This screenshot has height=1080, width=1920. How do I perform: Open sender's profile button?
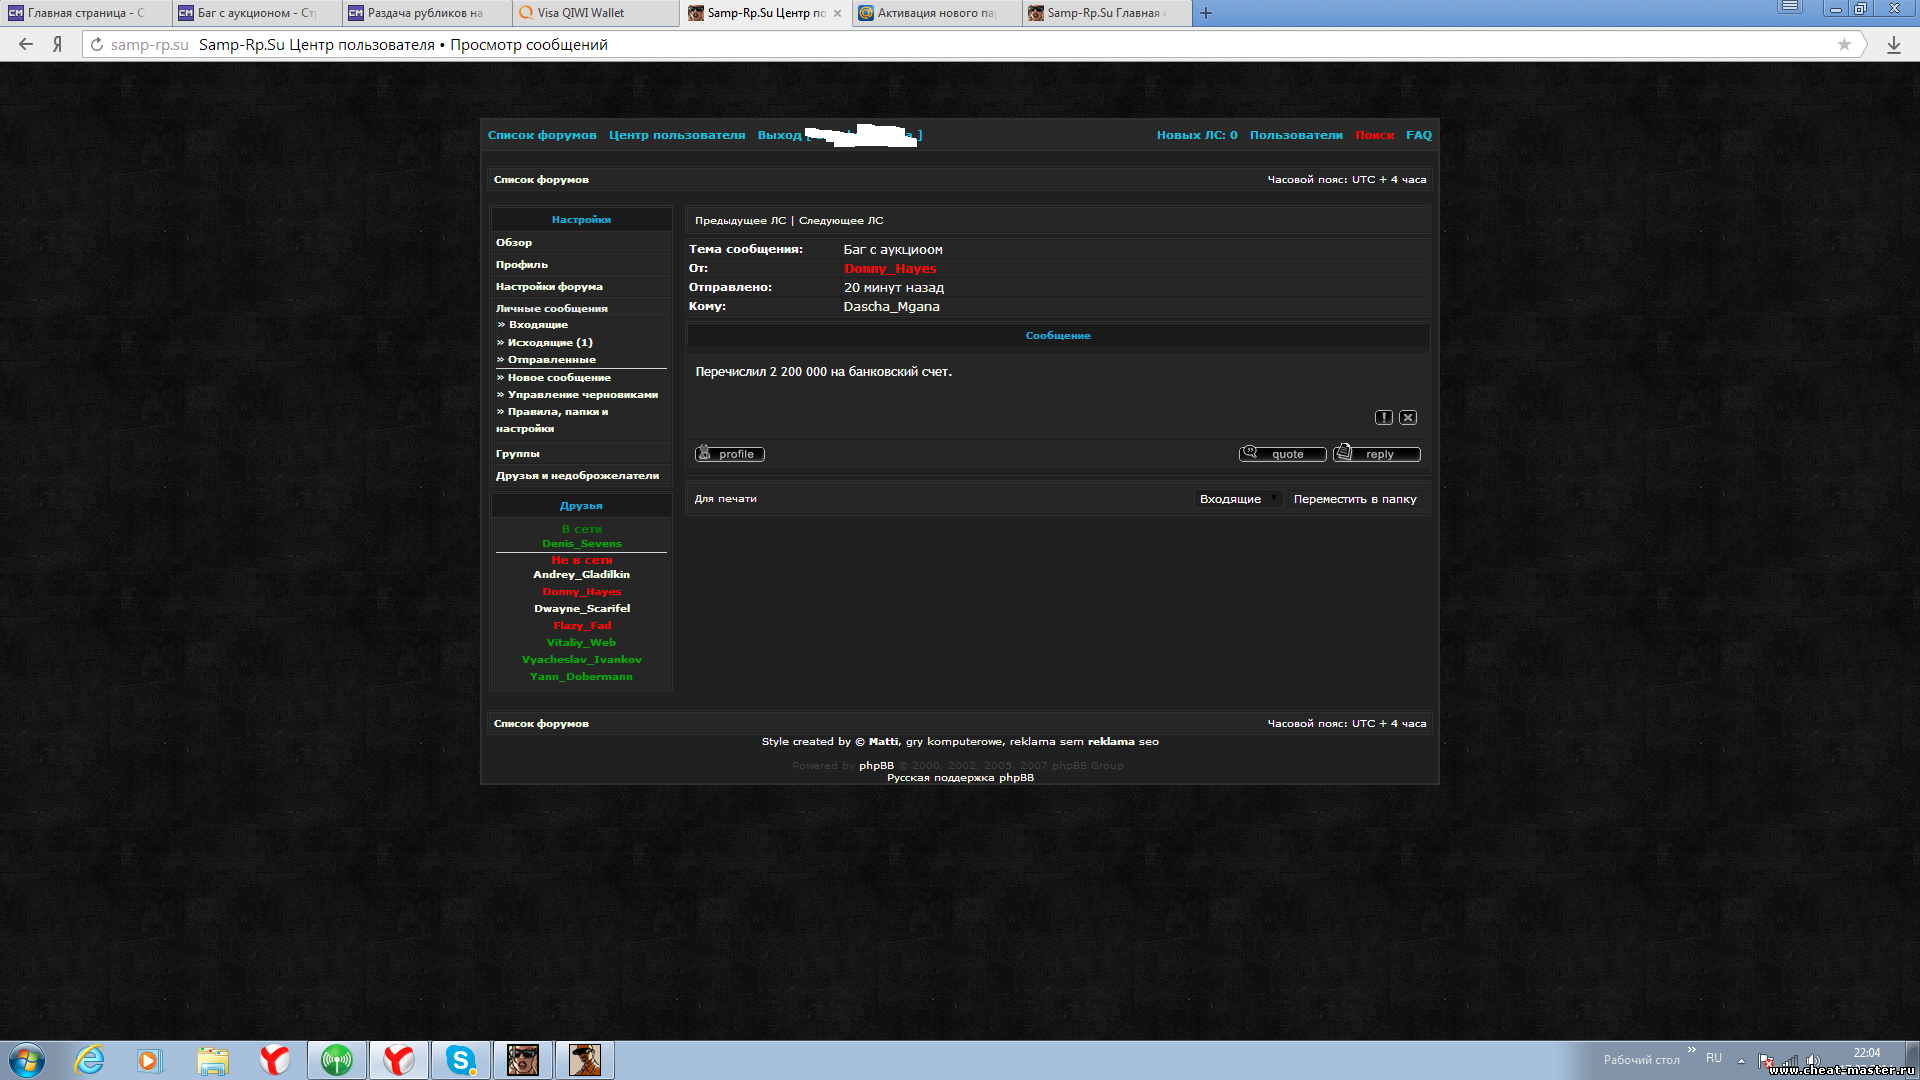[x=730, y=454]
